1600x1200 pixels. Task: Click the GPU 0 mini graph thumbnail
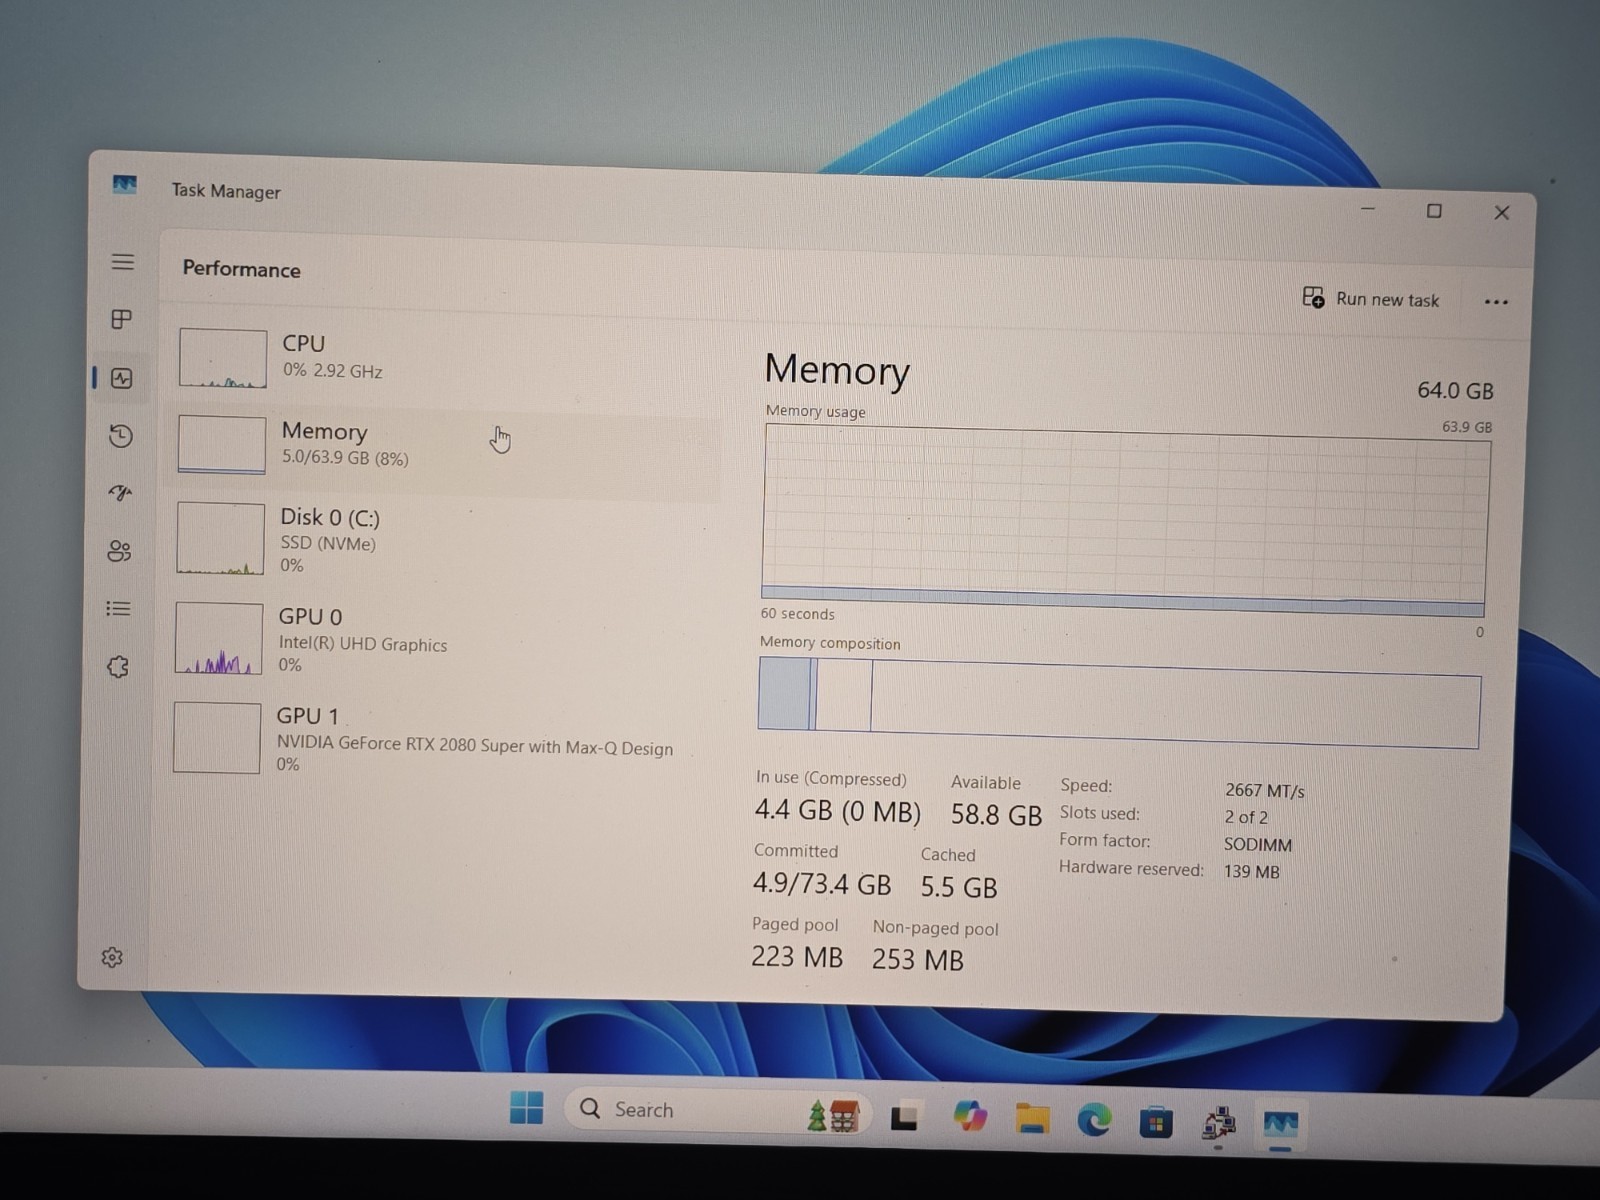218,638
